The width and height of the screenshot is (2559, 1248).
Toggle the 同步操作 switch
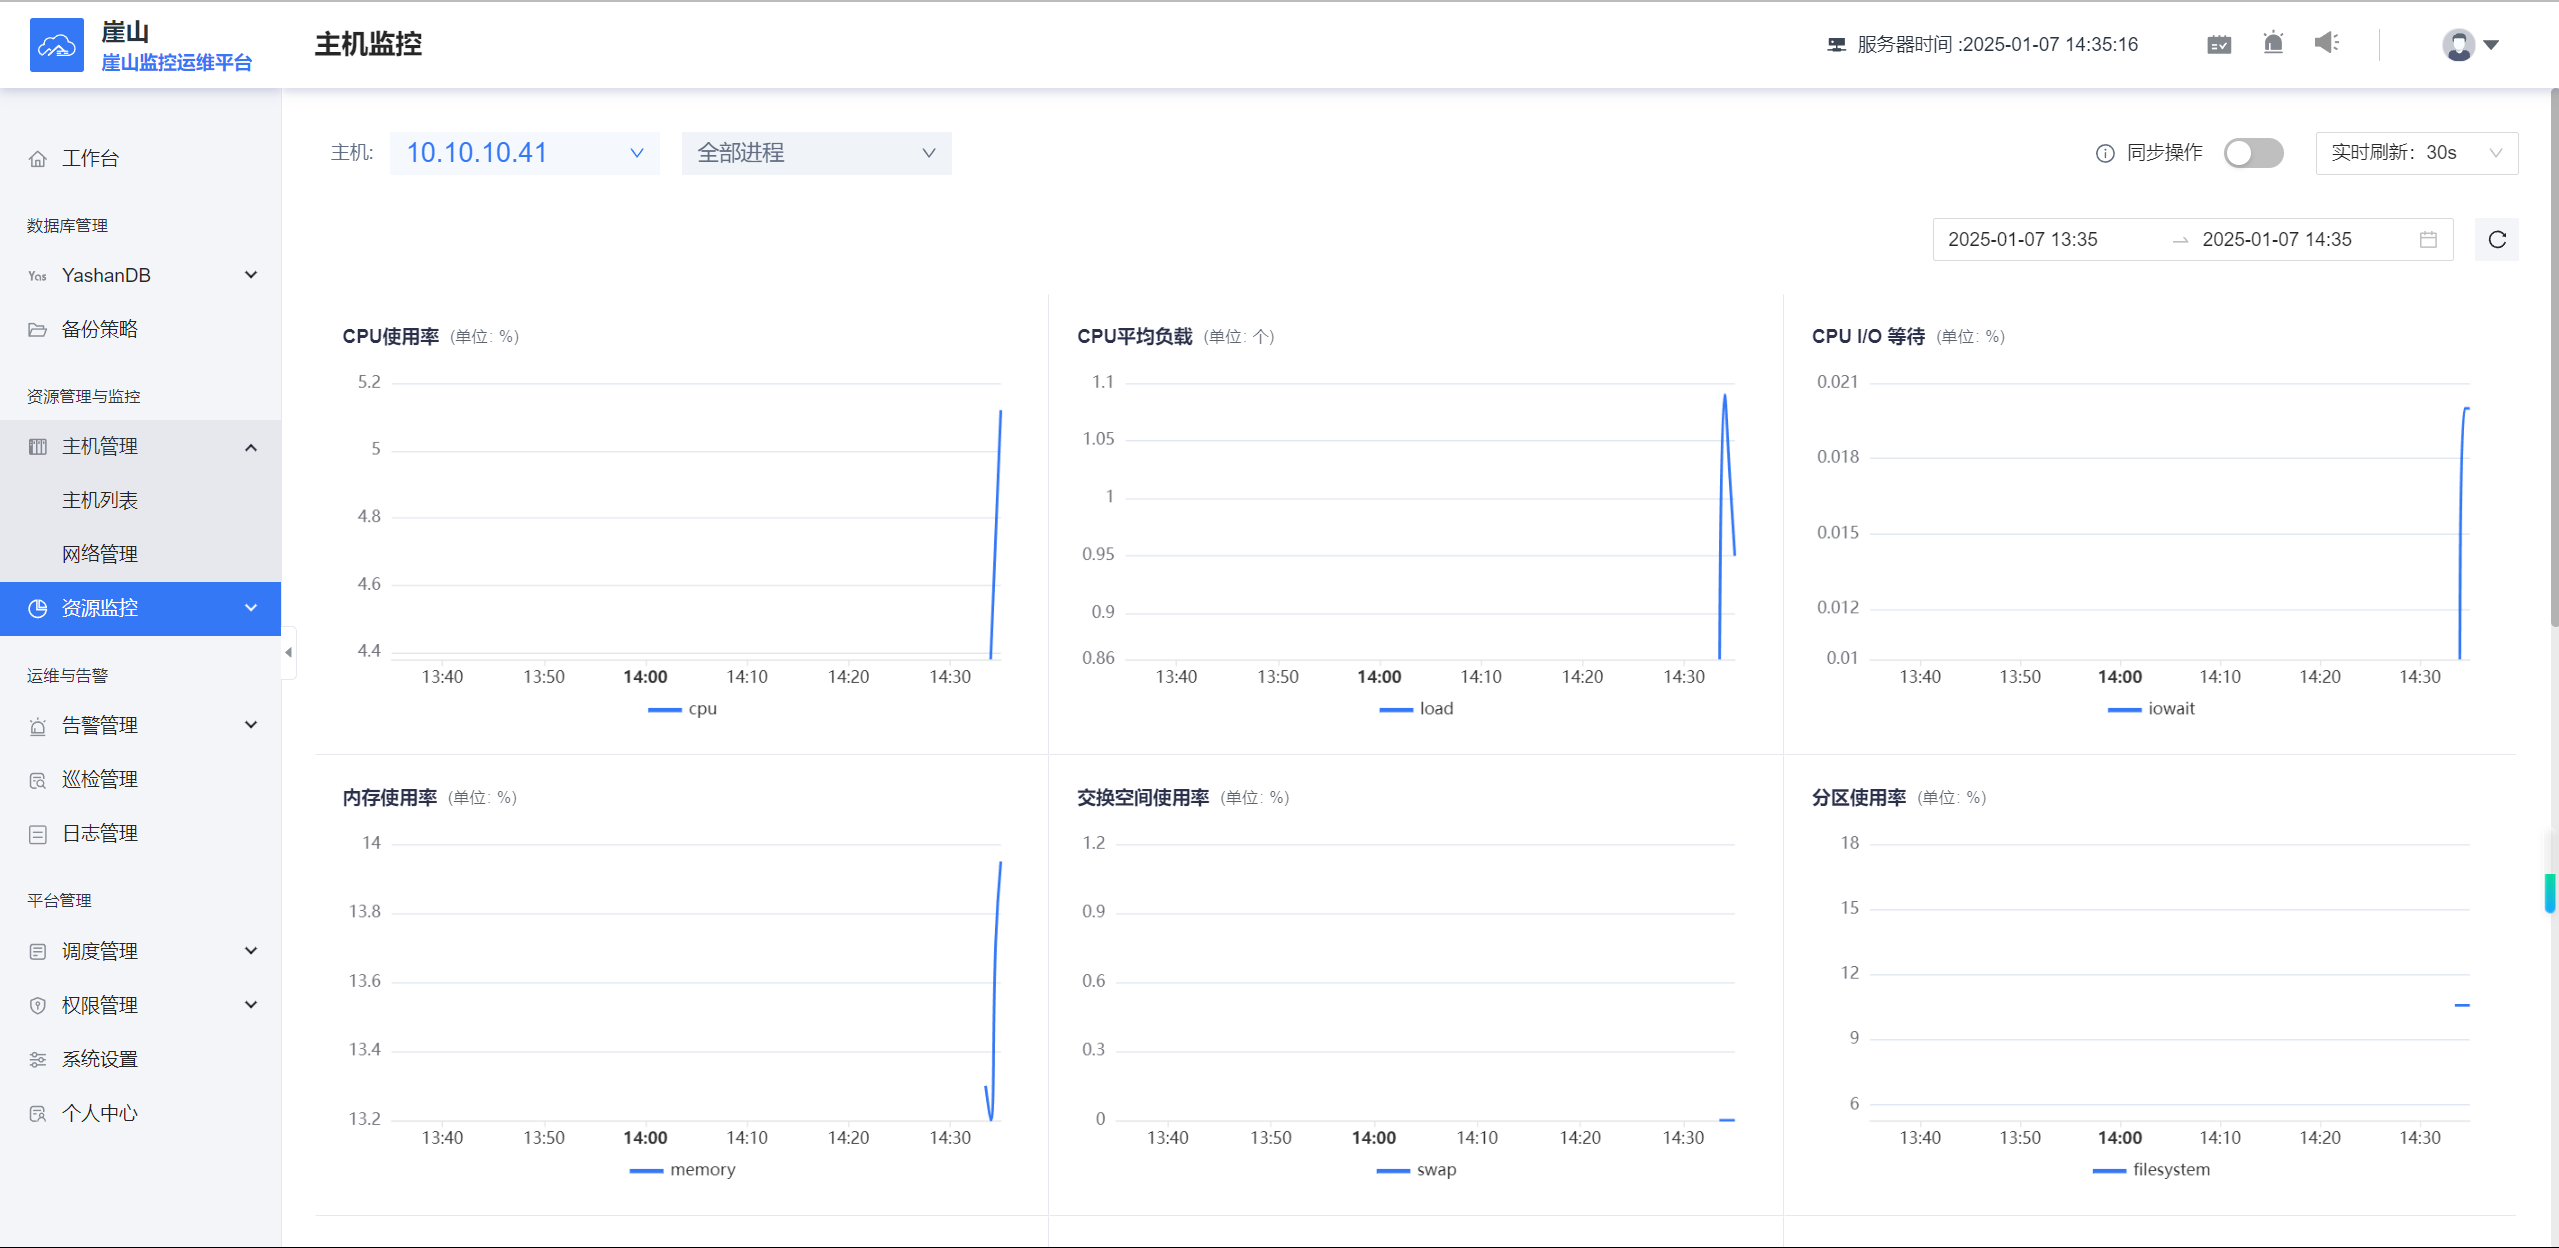pyautogui.click(x=2254, y=153)
